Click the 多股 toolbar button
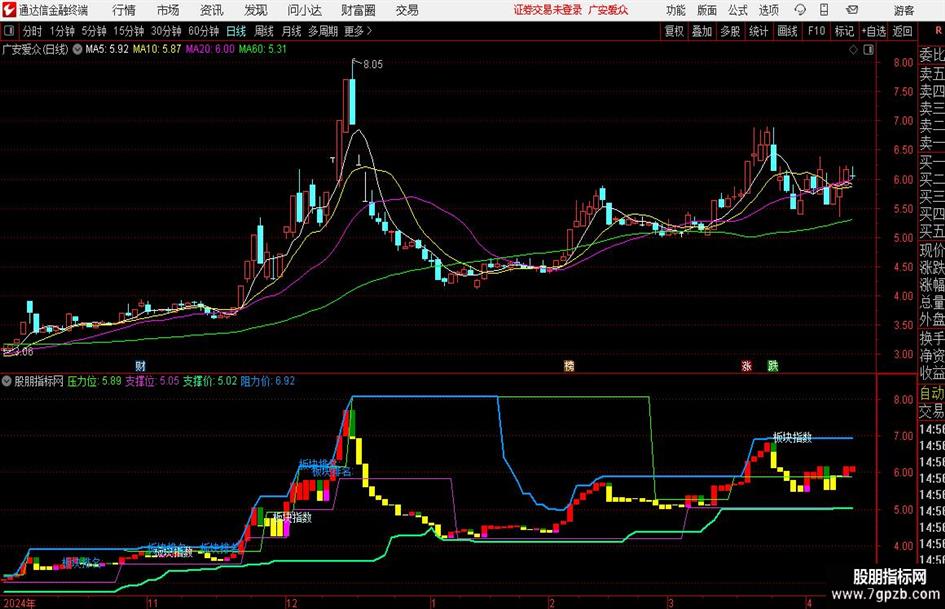 [730, 31]
